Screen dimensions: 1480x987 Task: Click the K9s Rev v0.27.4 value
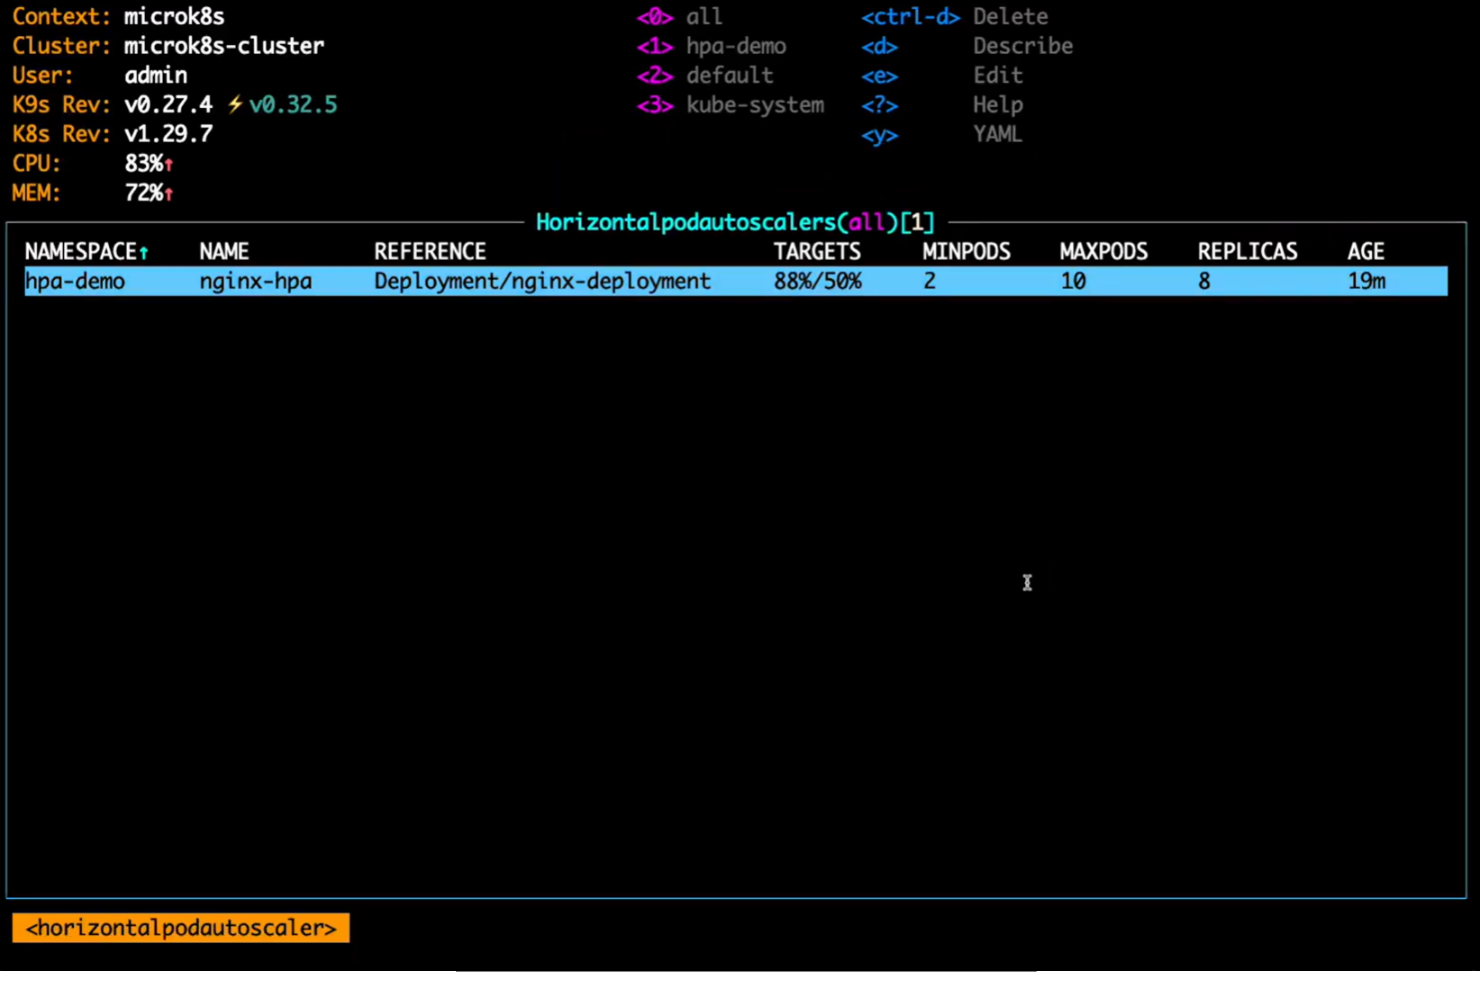[168, 104]
